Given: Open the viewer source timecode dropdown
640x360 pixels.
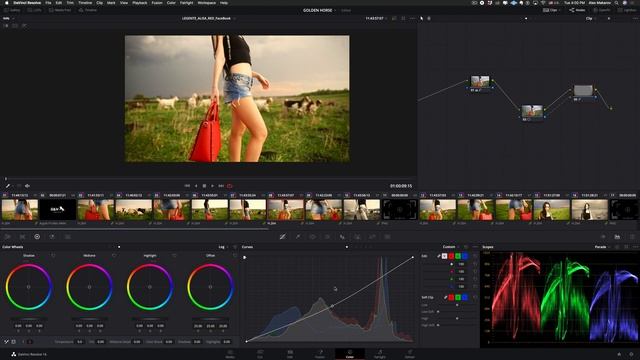Looking at the screenshot, I should click(x=376, y=18).
